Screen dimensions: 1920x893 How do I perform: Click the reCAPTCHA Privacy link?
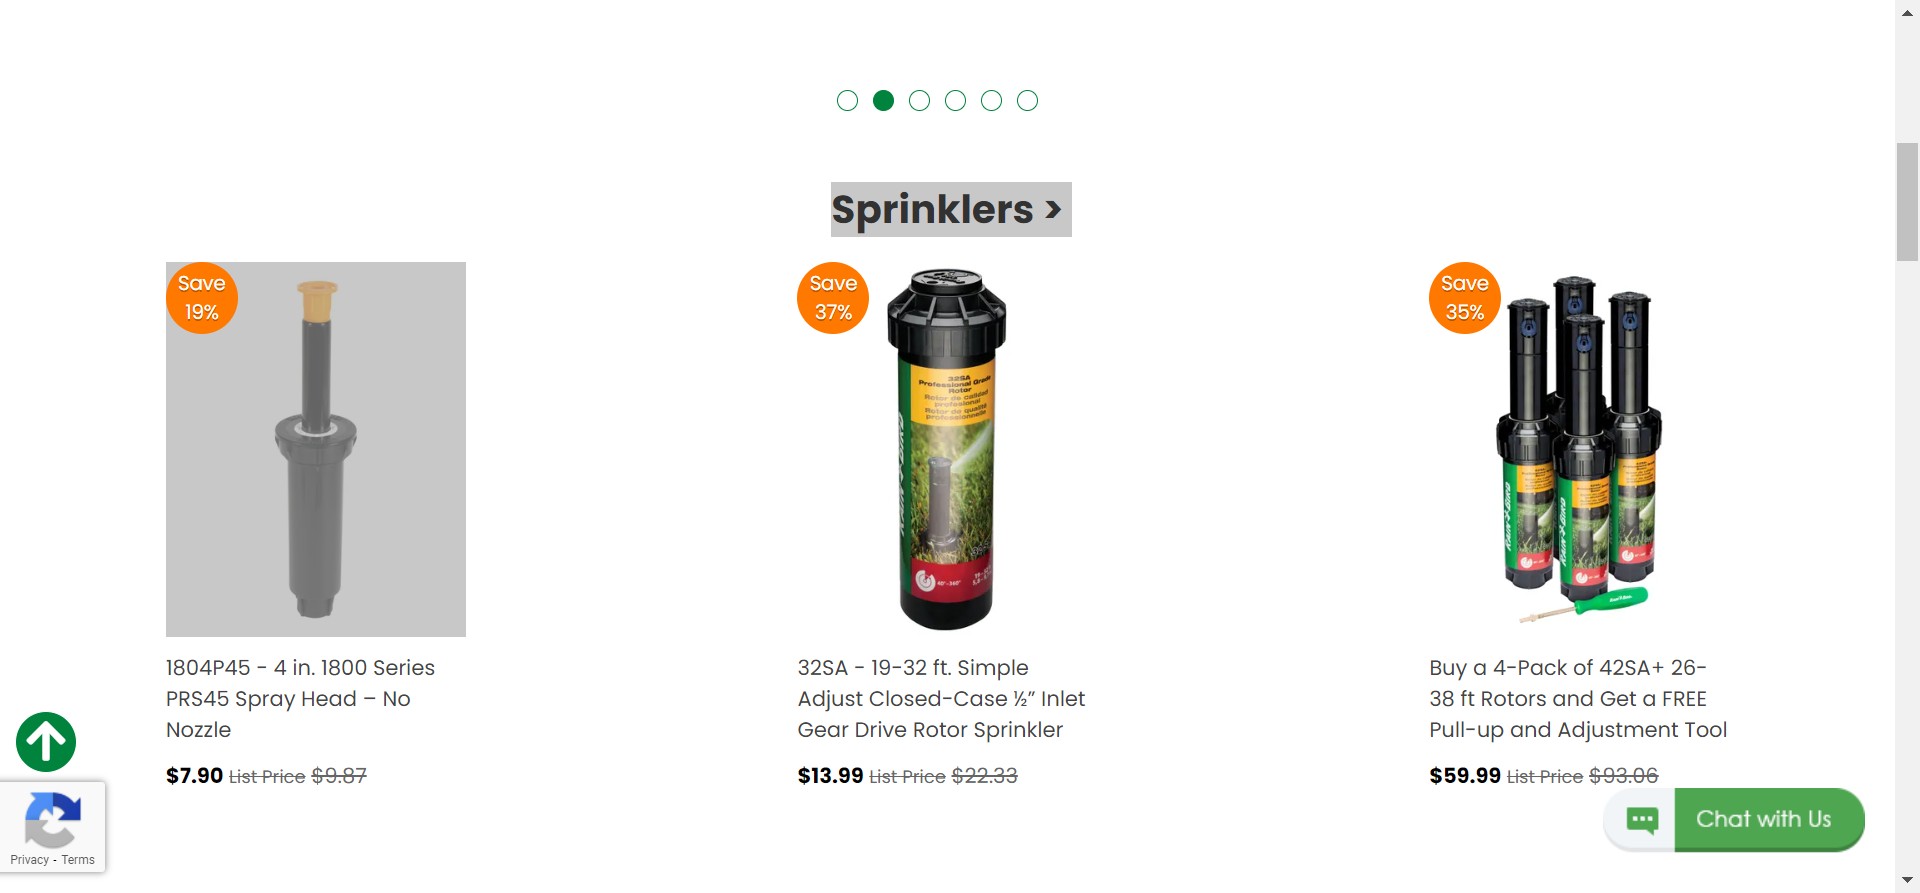point(29,860)
